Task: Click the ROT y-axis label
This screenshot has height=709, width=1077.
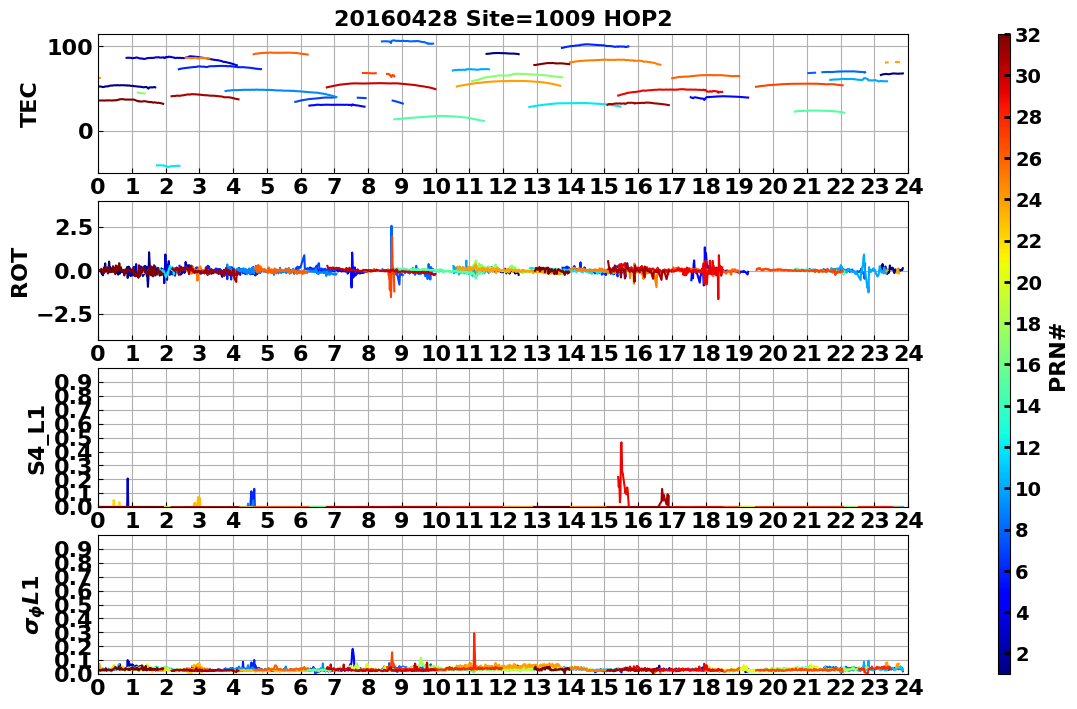Action: (x=20, y=273)
